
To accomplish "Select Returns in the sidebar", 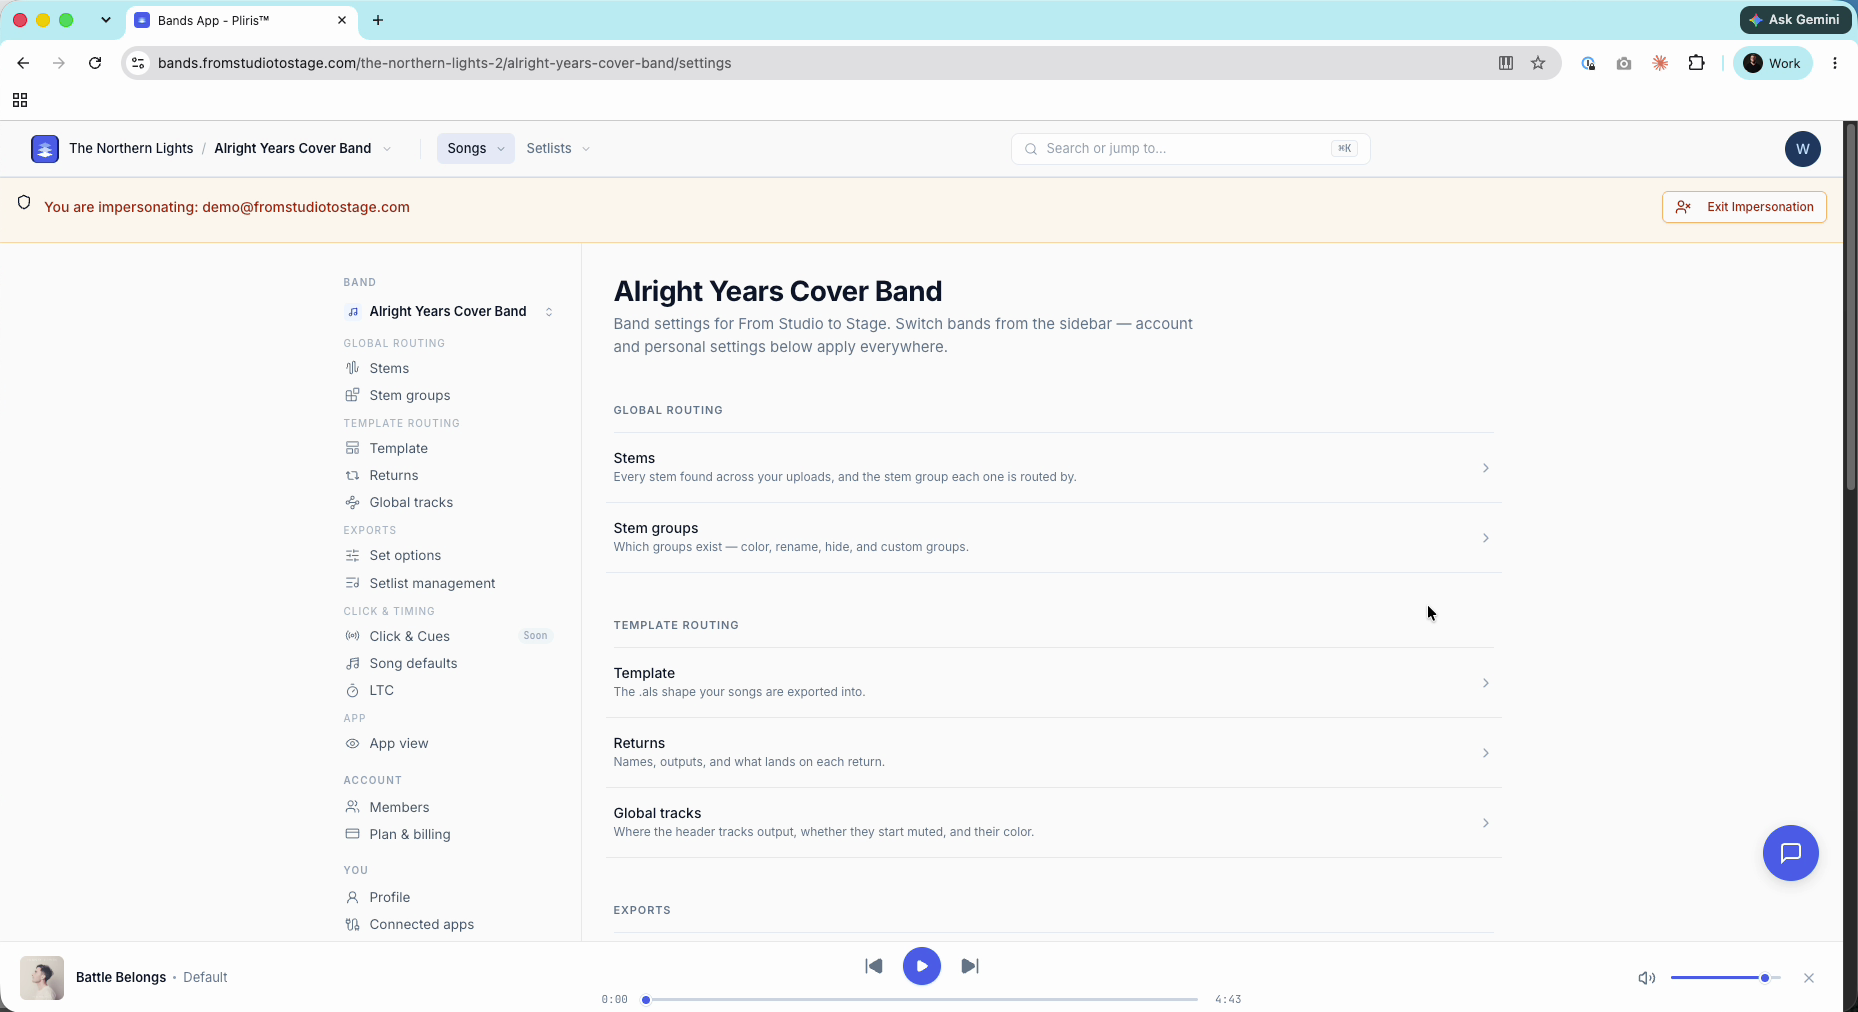I will point(393,475).
